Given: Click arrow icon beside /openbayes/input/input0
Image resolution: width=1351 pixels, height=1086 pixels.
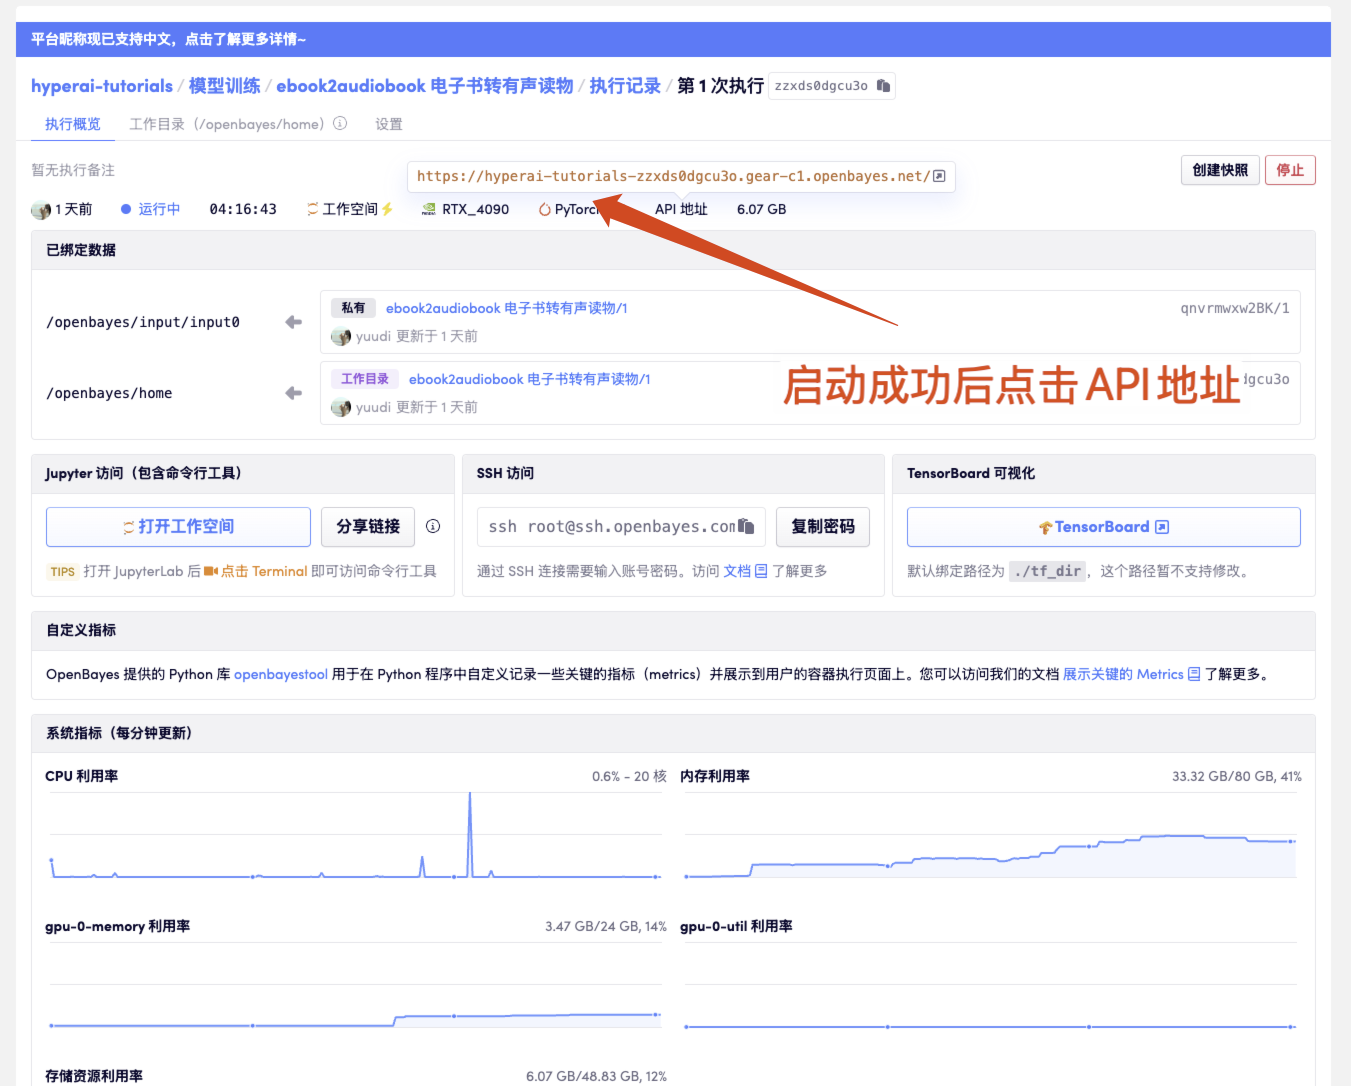Looking at the screenshot, I should click(x=293, y=322).
